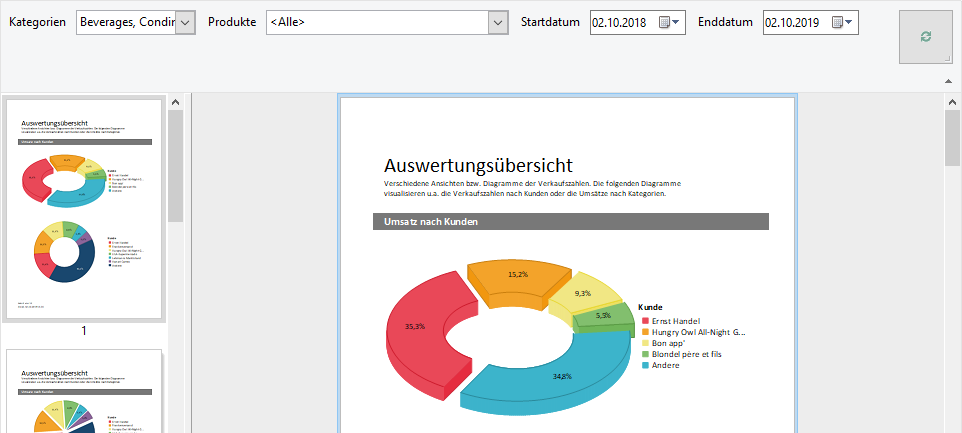Expand the Produkte dropdown list
The image size is (962, 433).
500,23
